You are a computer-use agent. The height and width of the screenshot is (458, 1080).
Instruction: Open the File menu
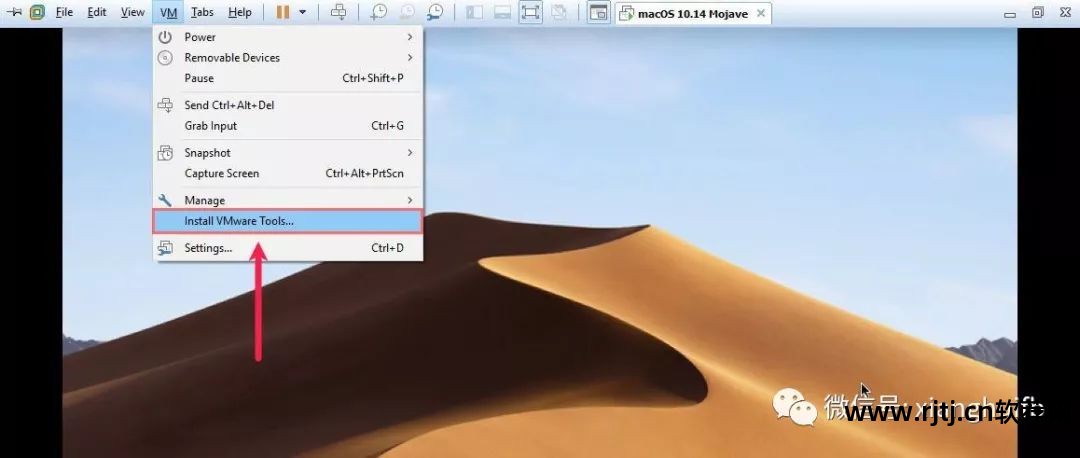click(x=64, y=12)
